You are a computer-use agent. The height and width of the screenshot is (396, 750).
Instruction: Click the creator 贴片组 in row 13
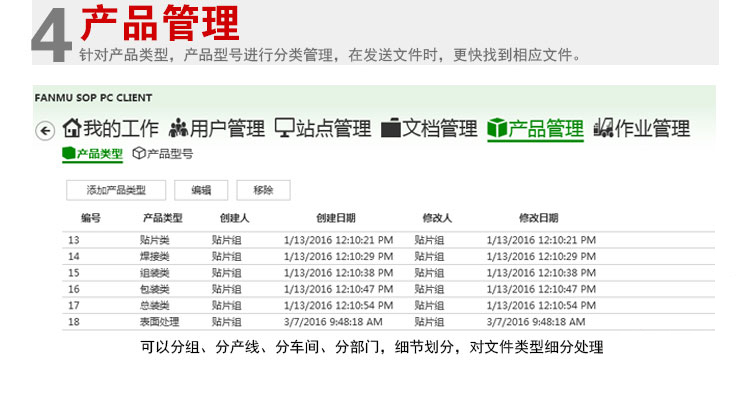(227, 240)
